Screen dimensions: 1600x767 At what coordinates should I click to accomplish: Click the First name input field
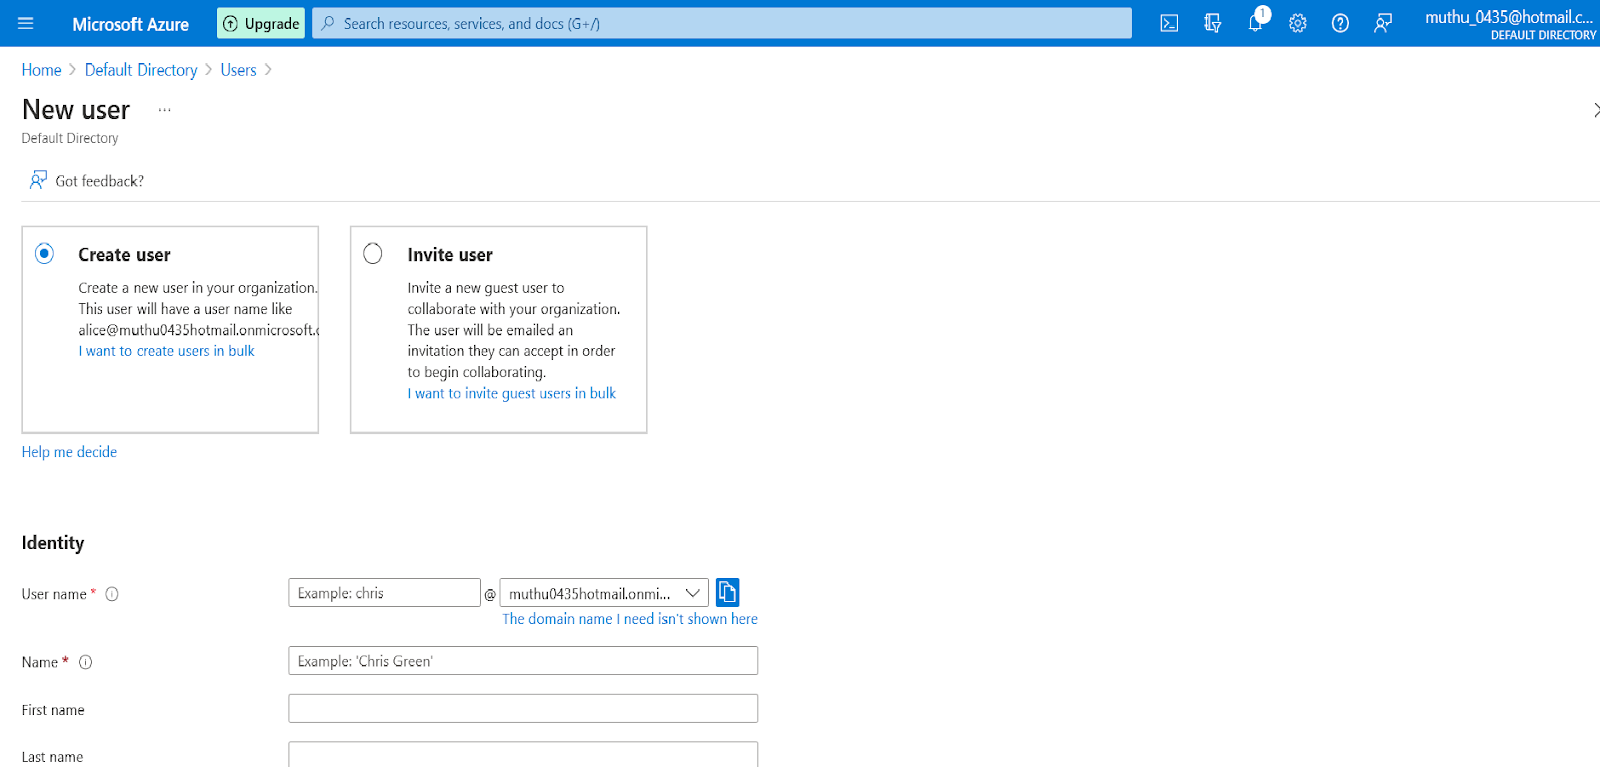(523, 709)
